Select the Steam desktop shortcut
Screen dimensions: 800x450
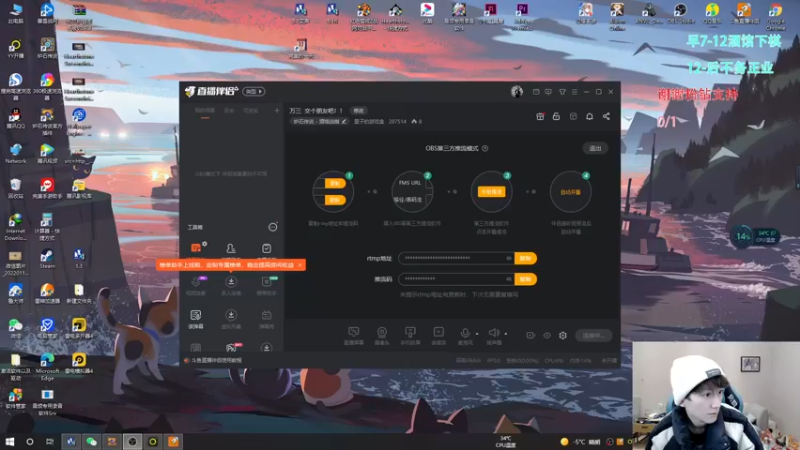point(47,259)
